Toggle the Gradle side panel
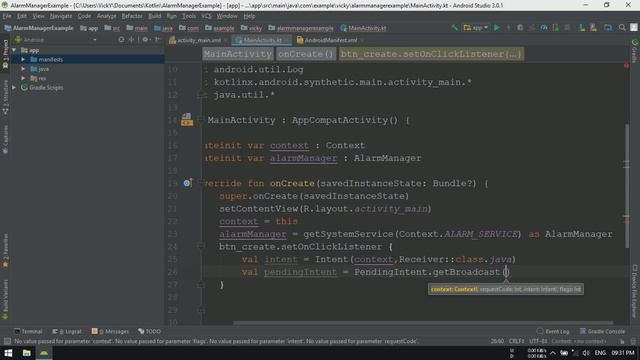The width and height of the screenshot is (640, 360). point(635,51)
